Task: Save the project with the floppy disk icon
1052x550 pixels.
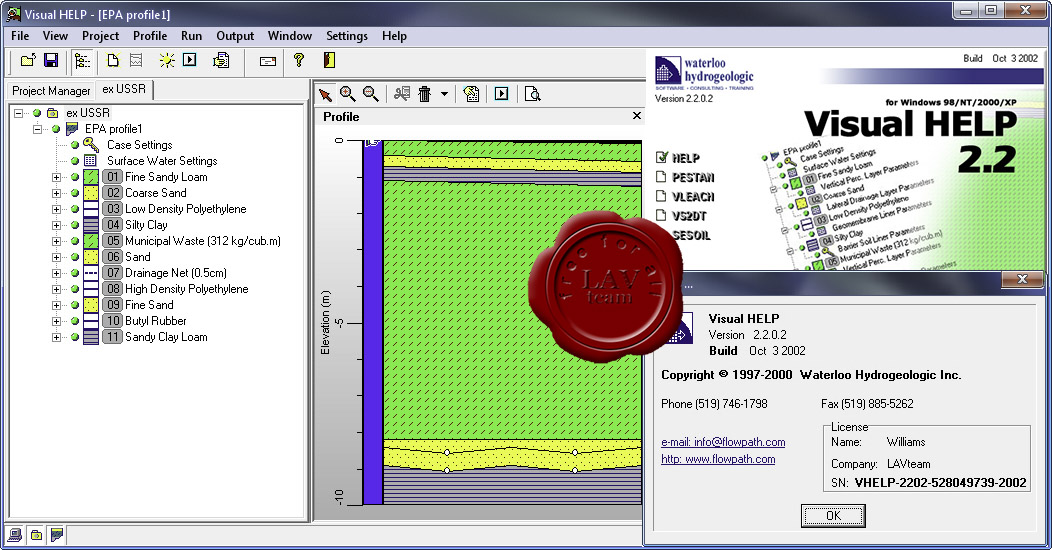Action: tap(51, 60)
